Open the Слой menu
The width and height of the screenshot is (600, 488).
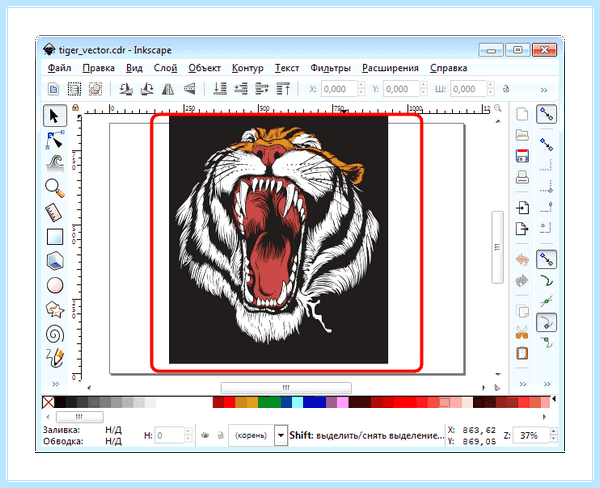point(165,68)
